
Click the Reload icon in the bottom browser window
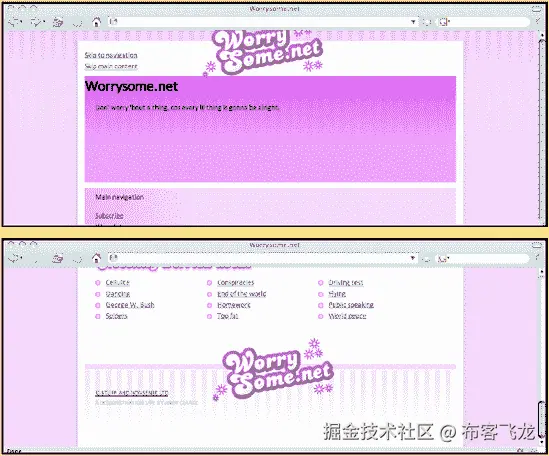click(x=58, y=259)
